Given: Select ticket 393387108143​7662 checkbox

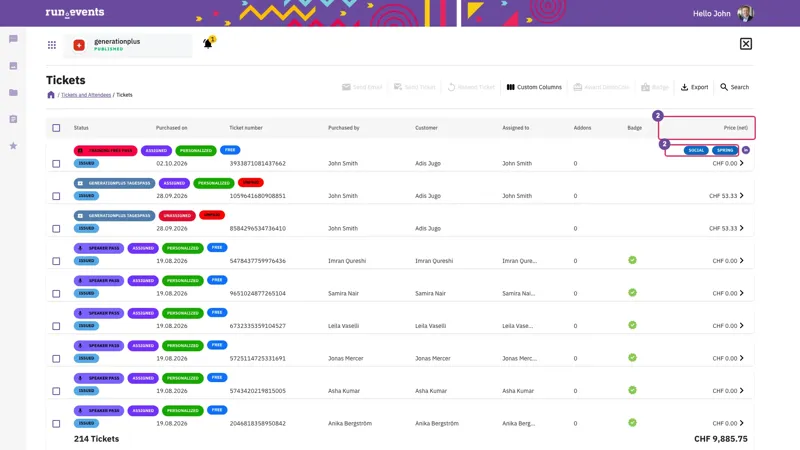Looking at the screenshot, I should [x=56, y=164].
